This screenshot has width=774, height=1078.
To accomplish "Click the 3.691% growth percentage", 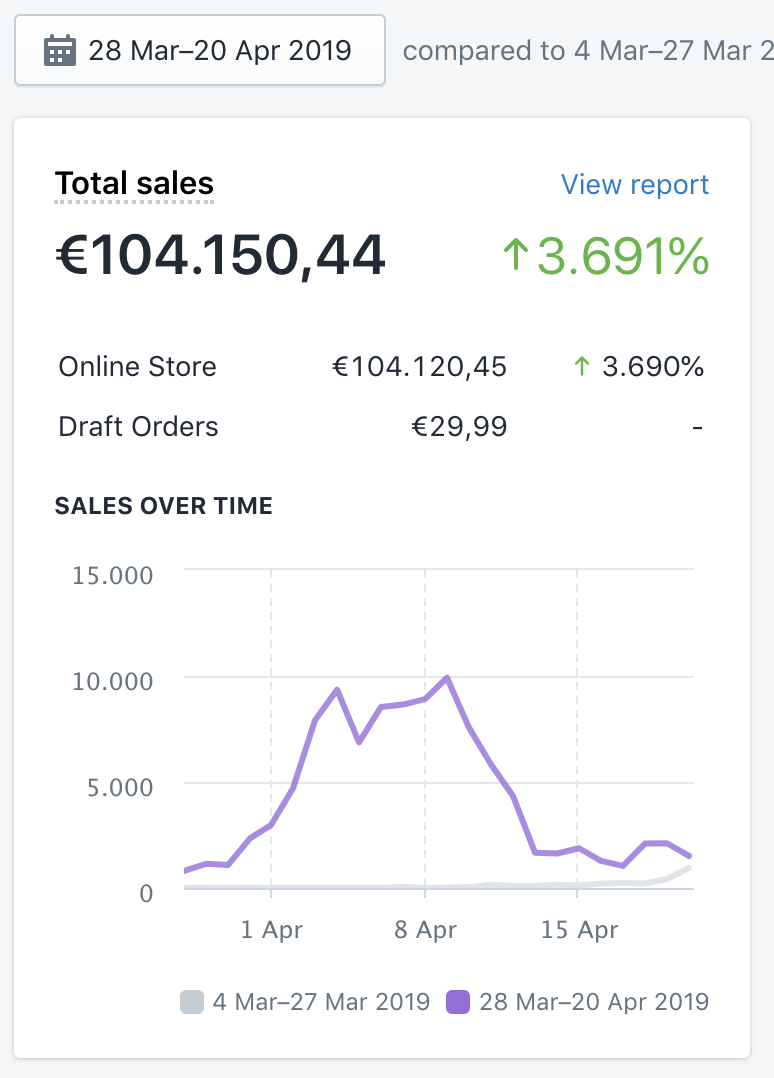I will (x=623, y=256).
